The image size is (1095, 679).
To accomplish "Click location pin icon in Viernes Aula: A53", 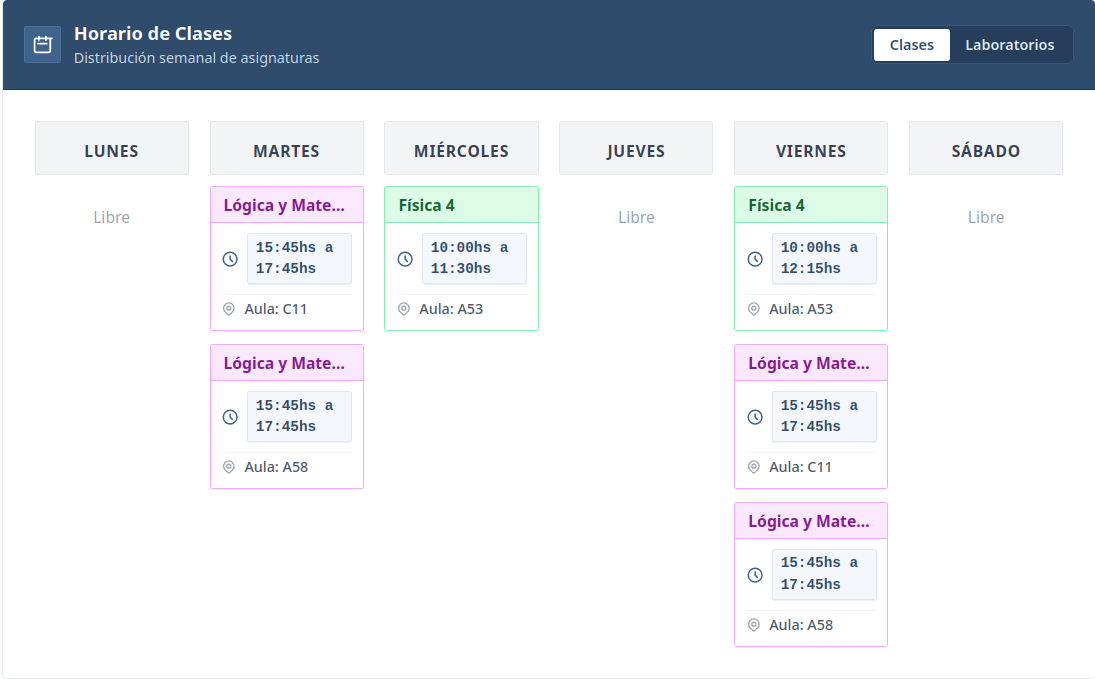I will tap(754, 309).
